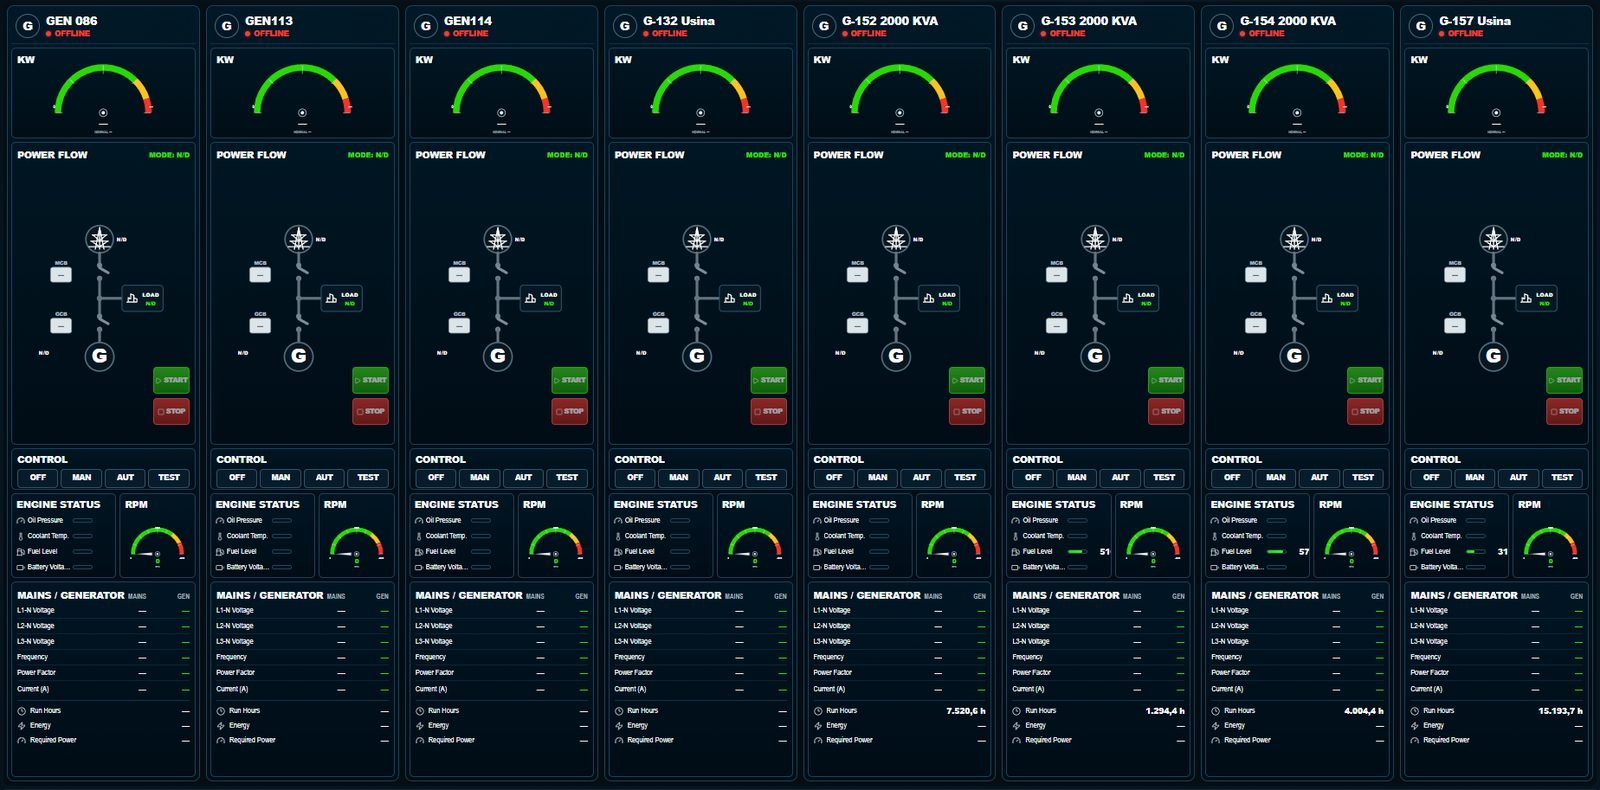
Task: Click the G header icon of GEN 086
Action: (x=28, y=26)
